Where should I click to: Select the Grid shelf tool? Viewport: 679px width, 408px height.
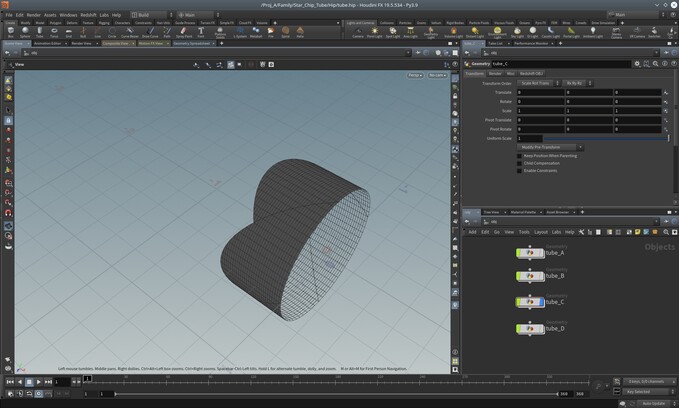[x=68, y=32]
